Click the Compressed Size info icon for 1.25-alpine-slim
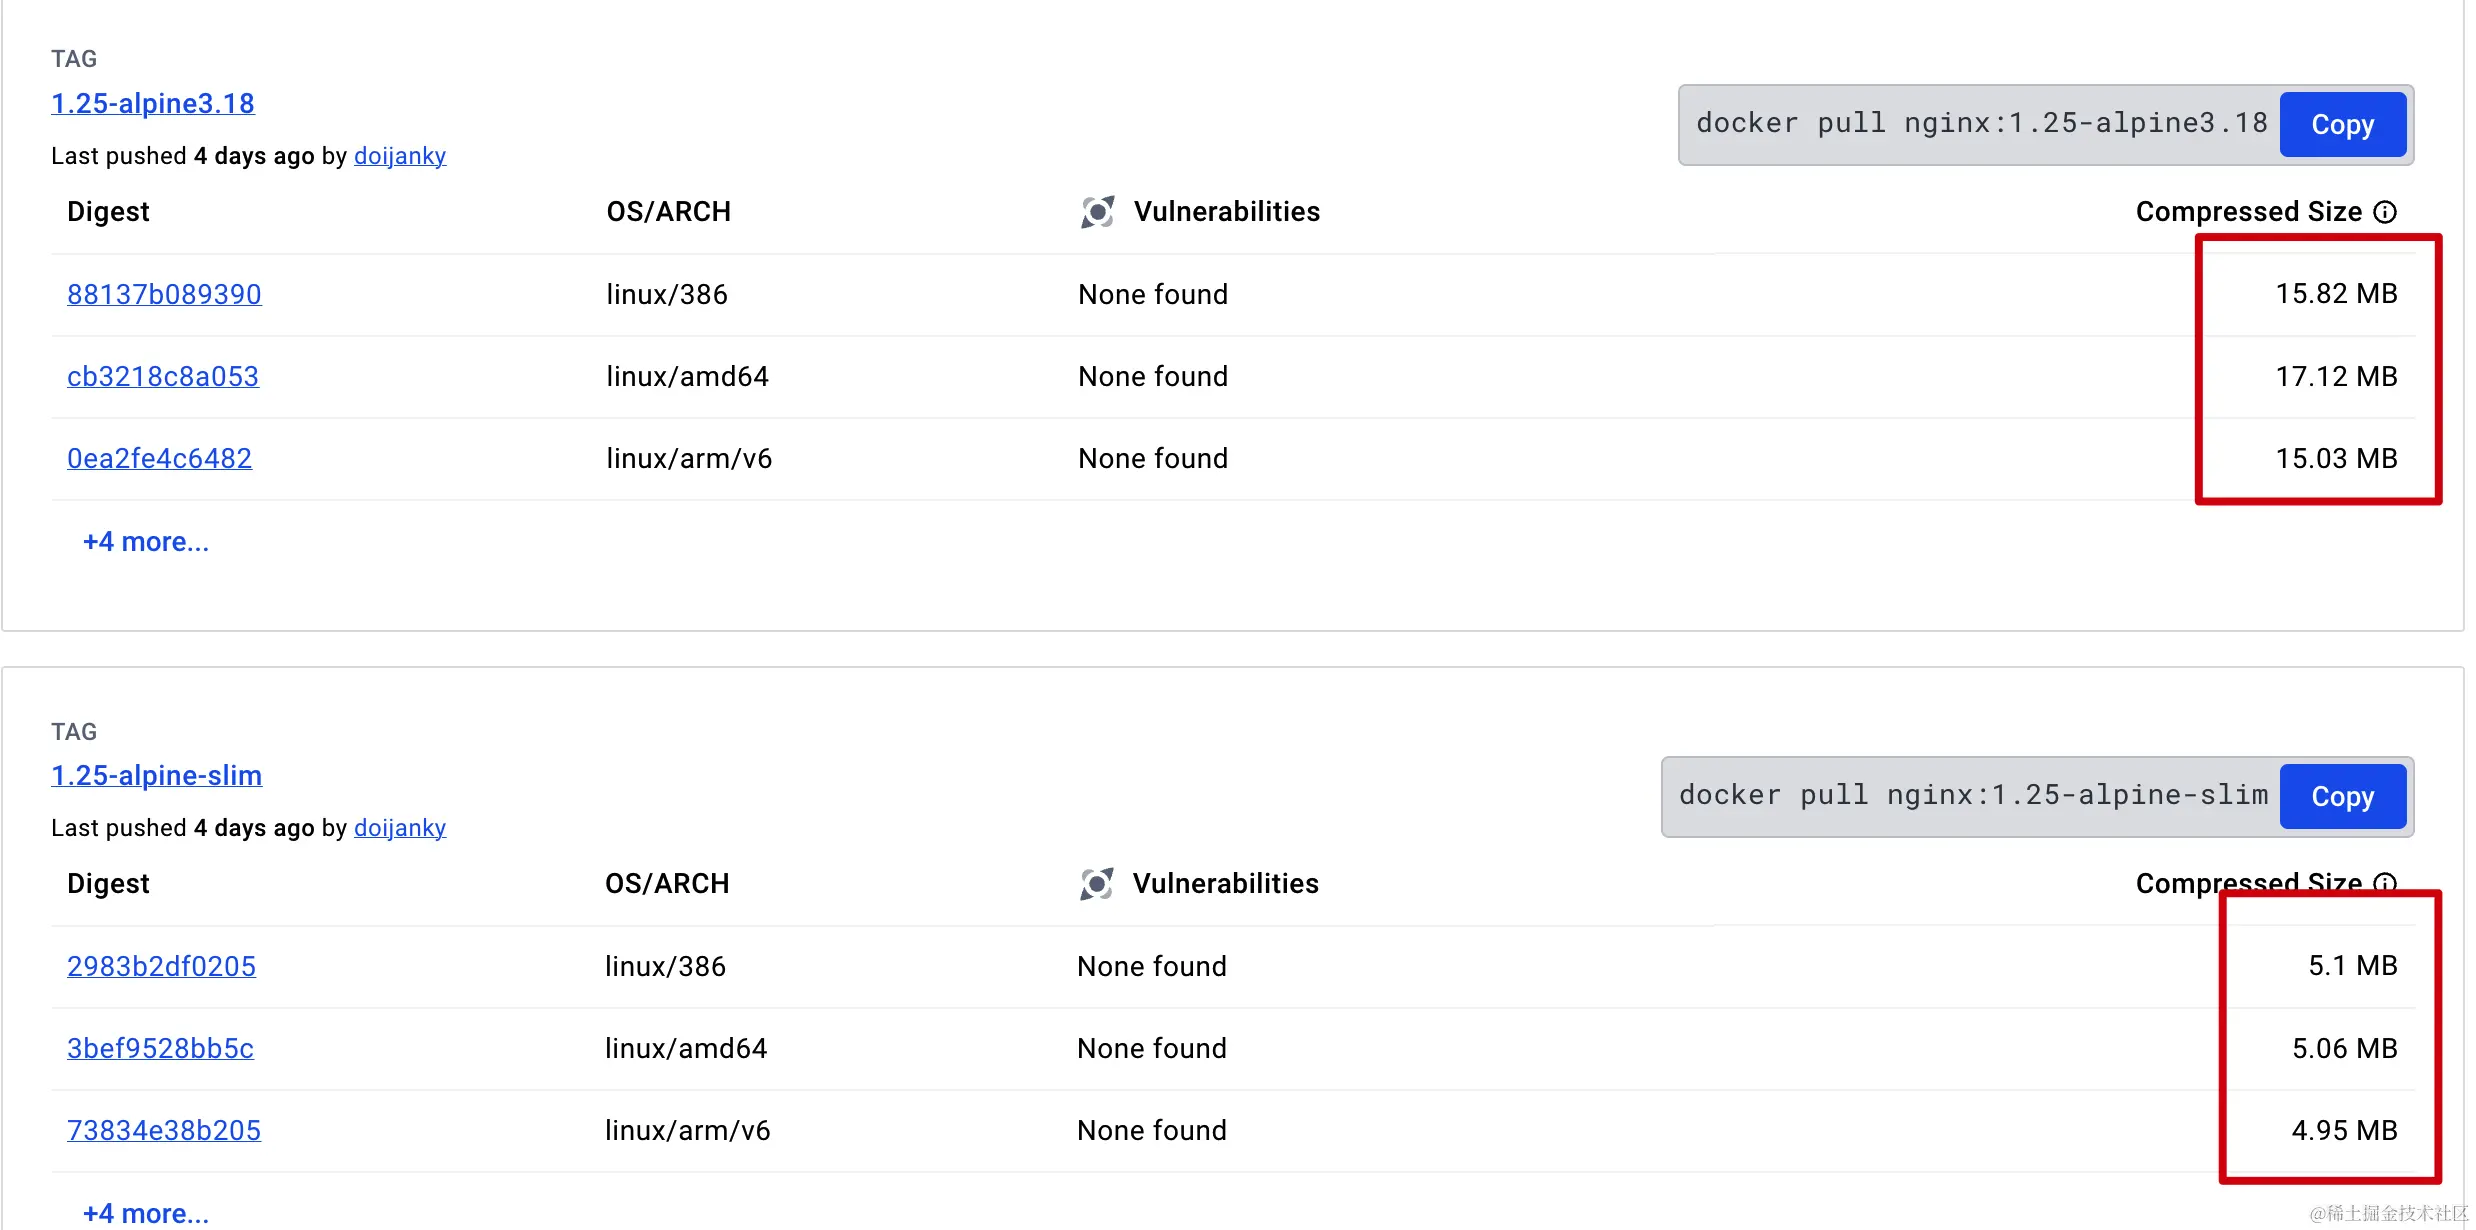The width and height of the screenshot is (2476, 1230). point(2385,883)
